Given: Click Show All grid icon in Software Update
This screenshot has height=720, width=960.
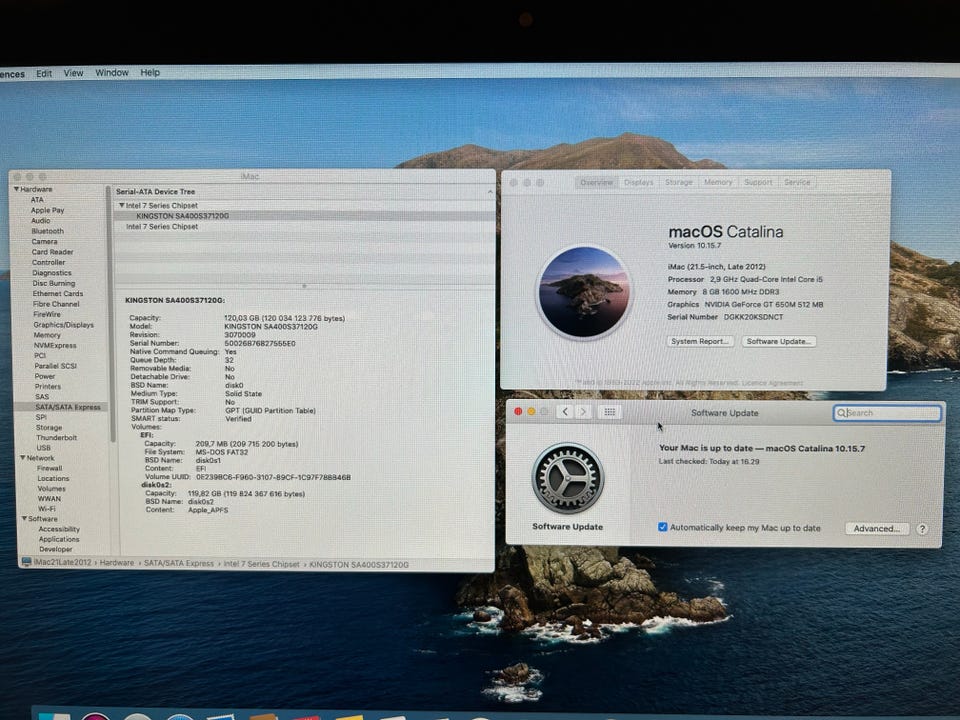Looking at the screenshot, I should pyautogui.click(x=610, y=412).
